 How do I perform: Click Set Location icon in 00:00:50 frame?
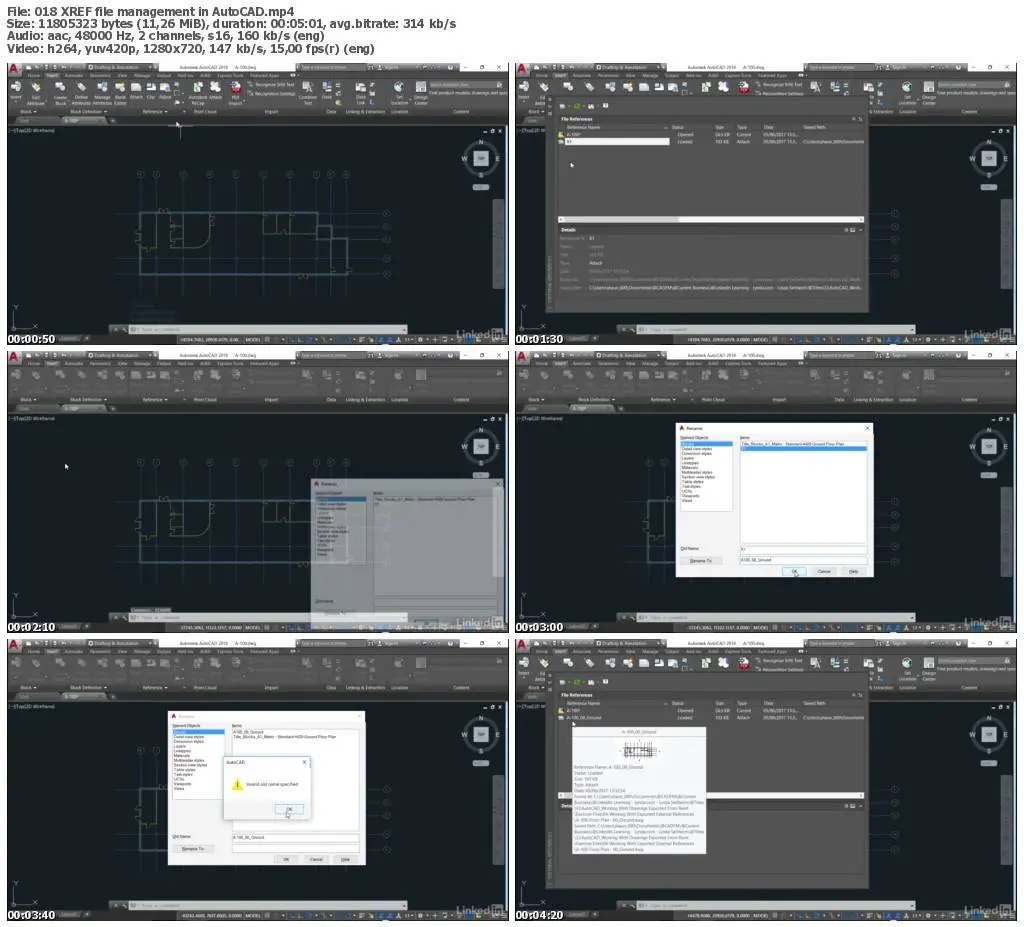(x=399, y=88)
